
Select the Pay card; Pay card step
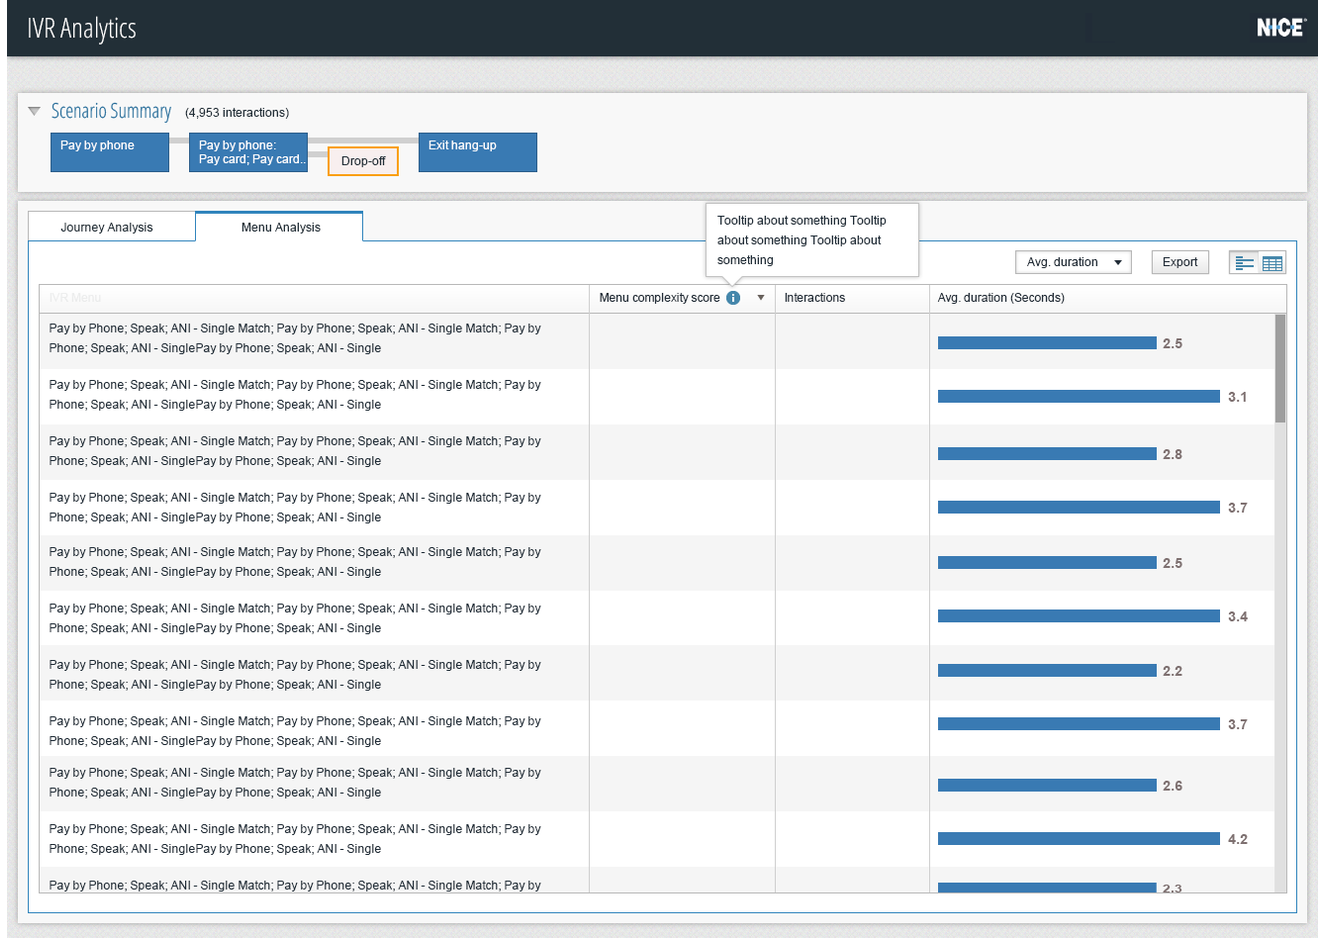(x=248, y=152)
